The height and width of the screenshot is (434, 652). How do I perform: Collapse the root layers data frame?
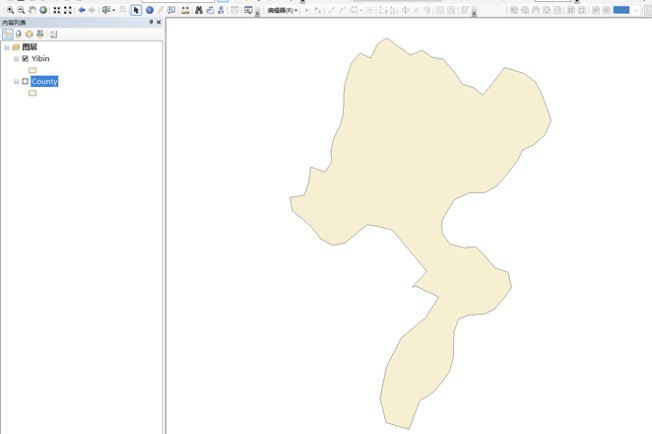7,47
